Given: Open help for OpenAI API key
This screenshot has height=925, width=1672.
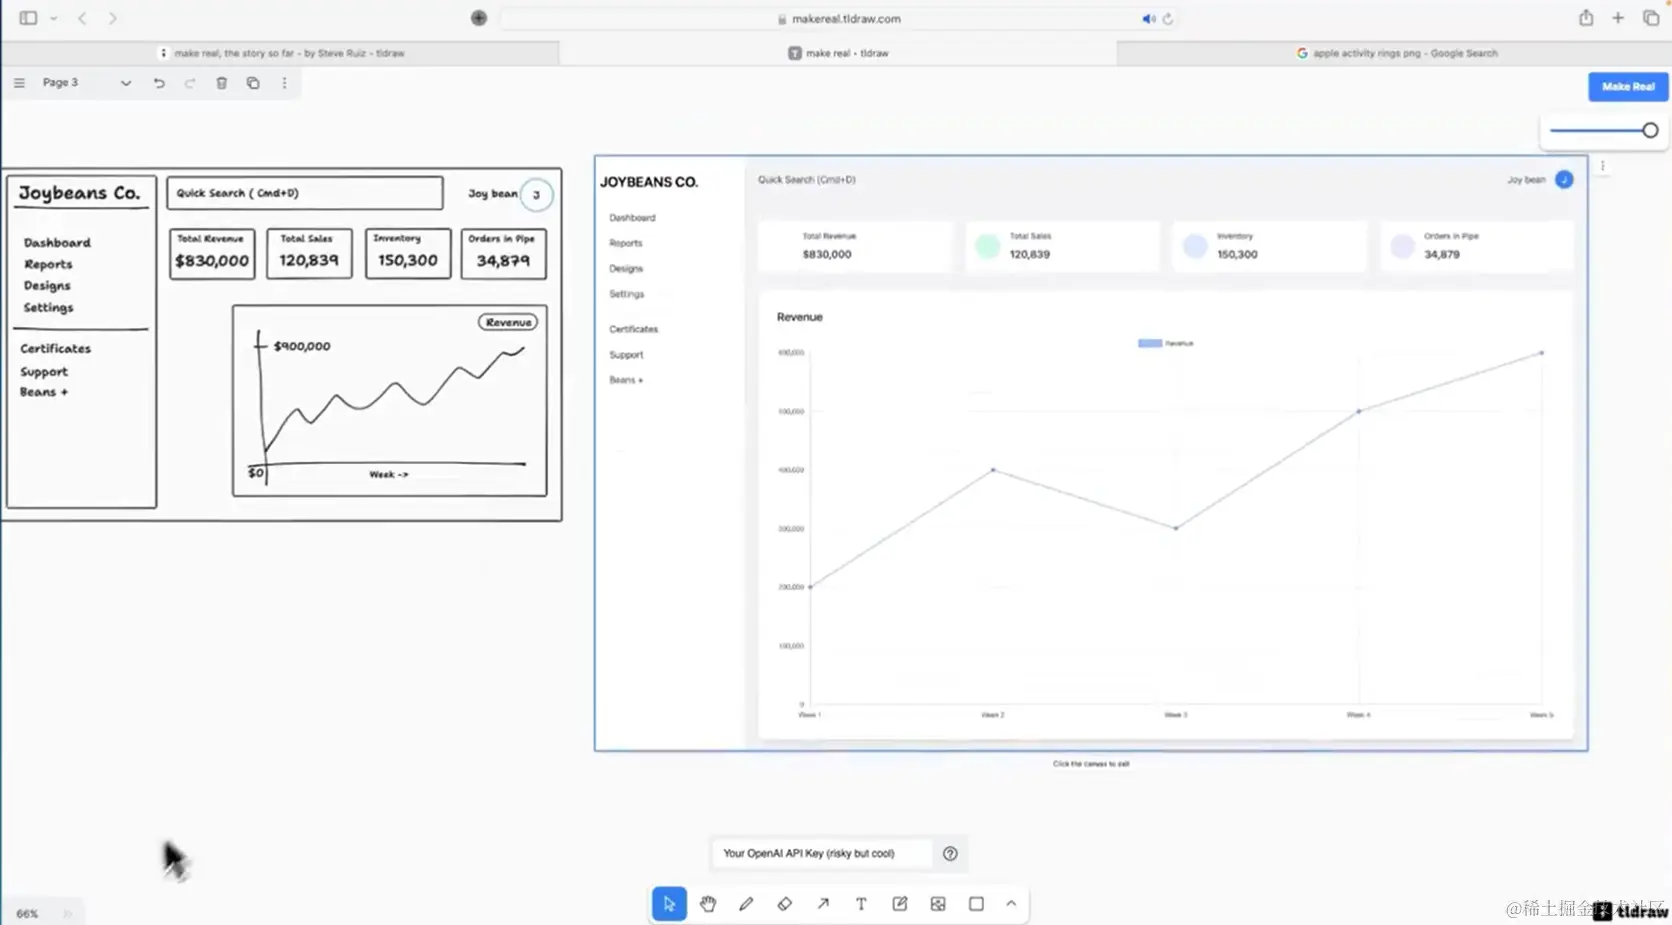Looking at the screenshot, I should coord(950,854).
